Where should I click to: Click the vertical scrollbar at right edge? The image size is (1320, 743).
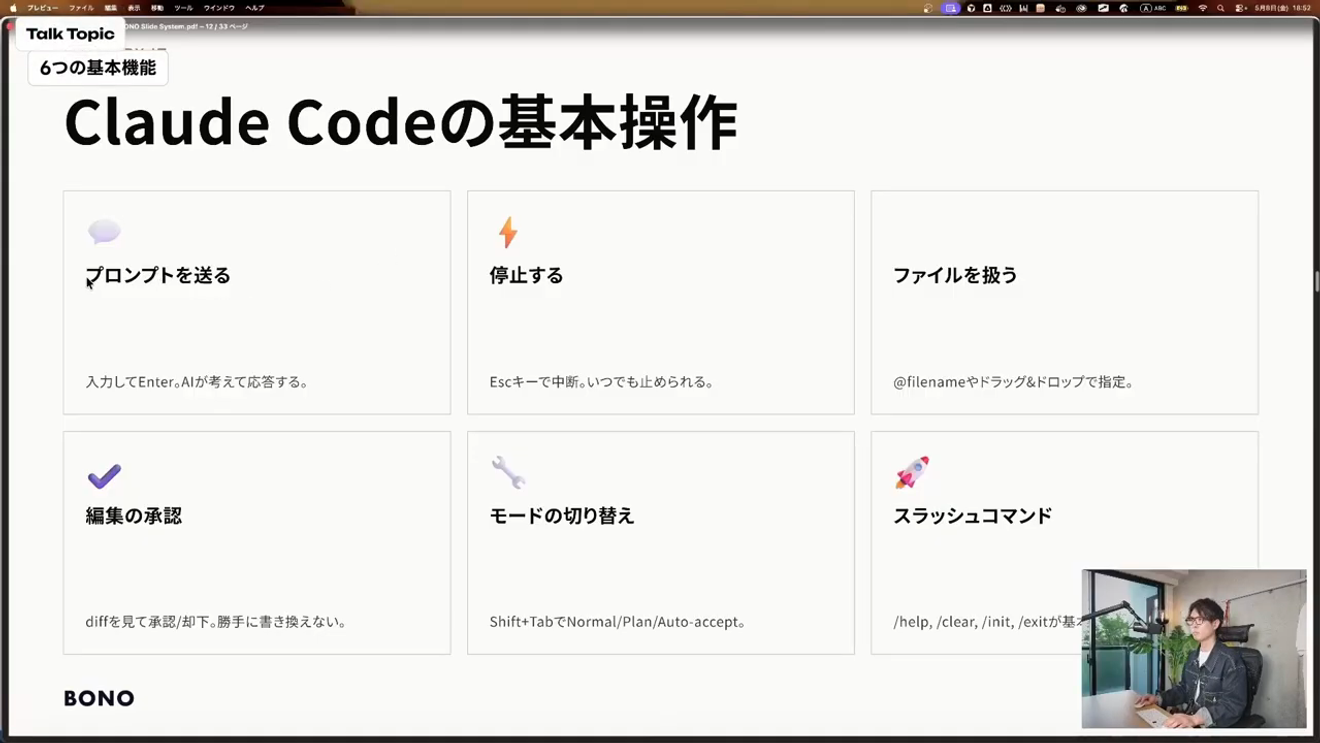coord(1316,280)
